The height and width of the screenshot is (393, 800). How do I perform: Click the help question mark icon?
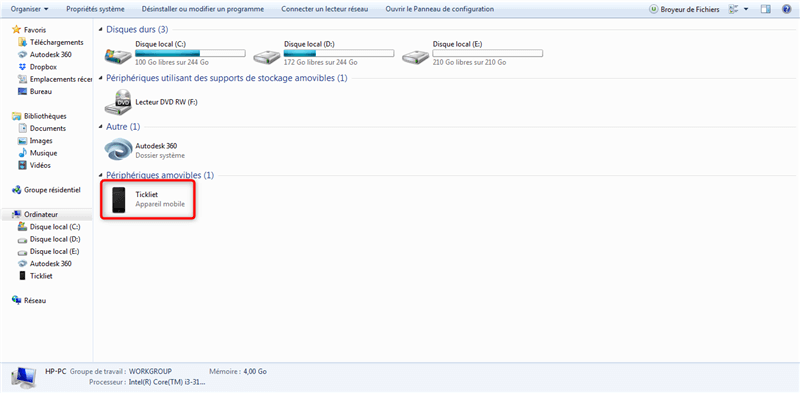pyautogui.click(x=786, y=9)
